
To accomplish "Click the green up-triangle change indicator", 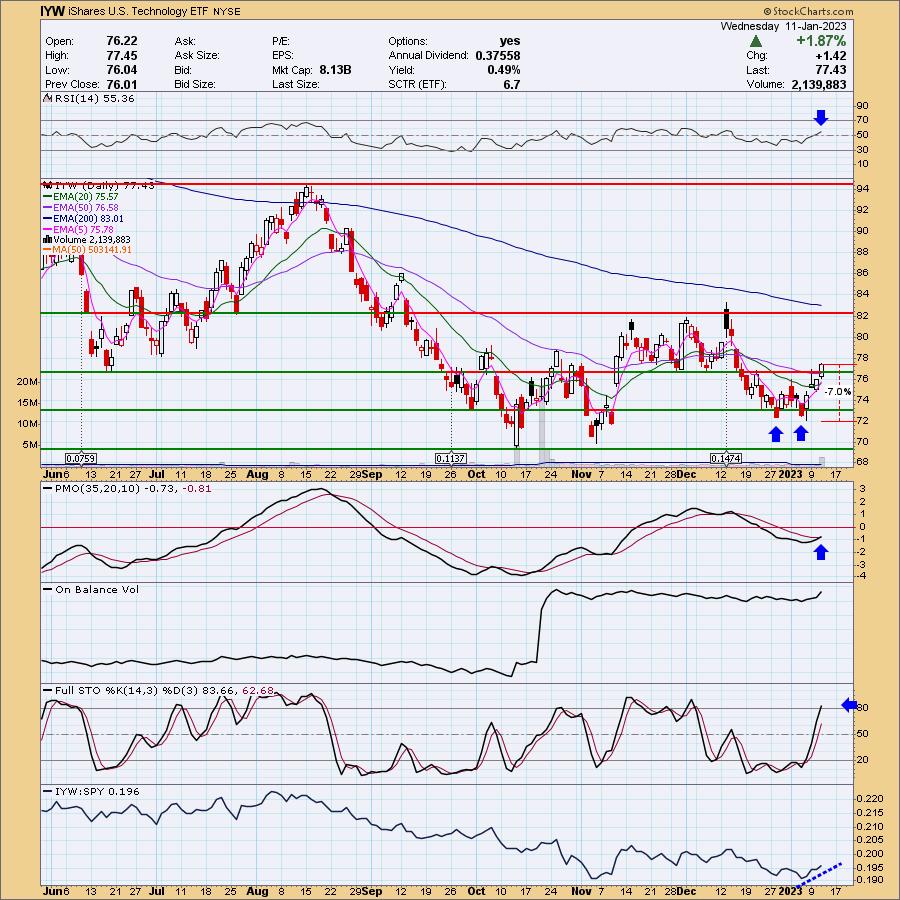I will coord(756,41).
